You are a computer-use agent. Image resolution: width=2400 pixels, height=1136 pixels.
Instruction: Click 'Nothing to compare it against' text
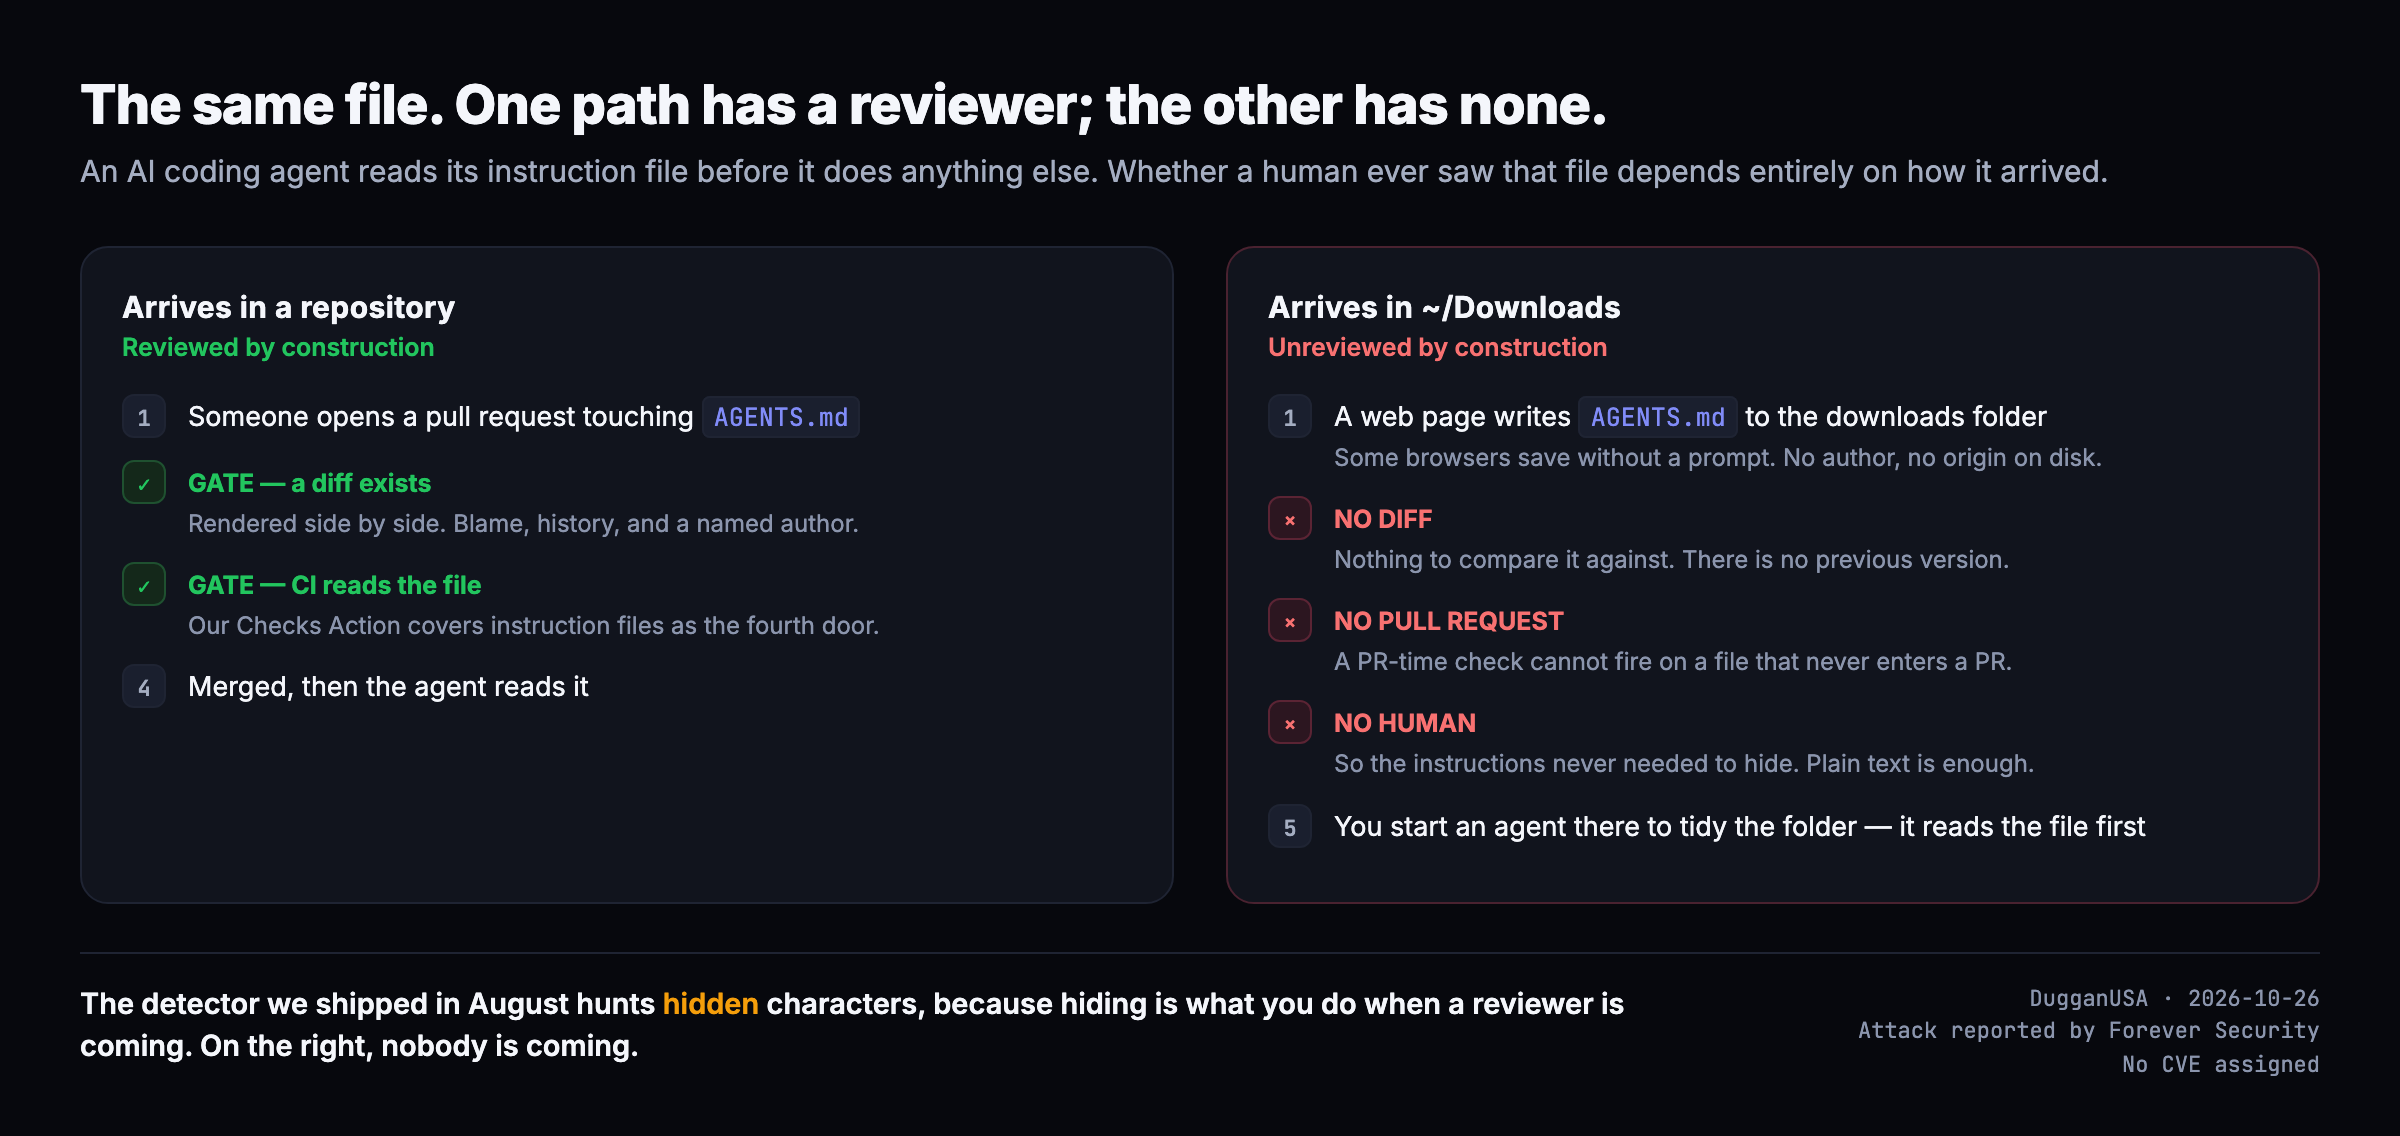[x=1671, y=559]
